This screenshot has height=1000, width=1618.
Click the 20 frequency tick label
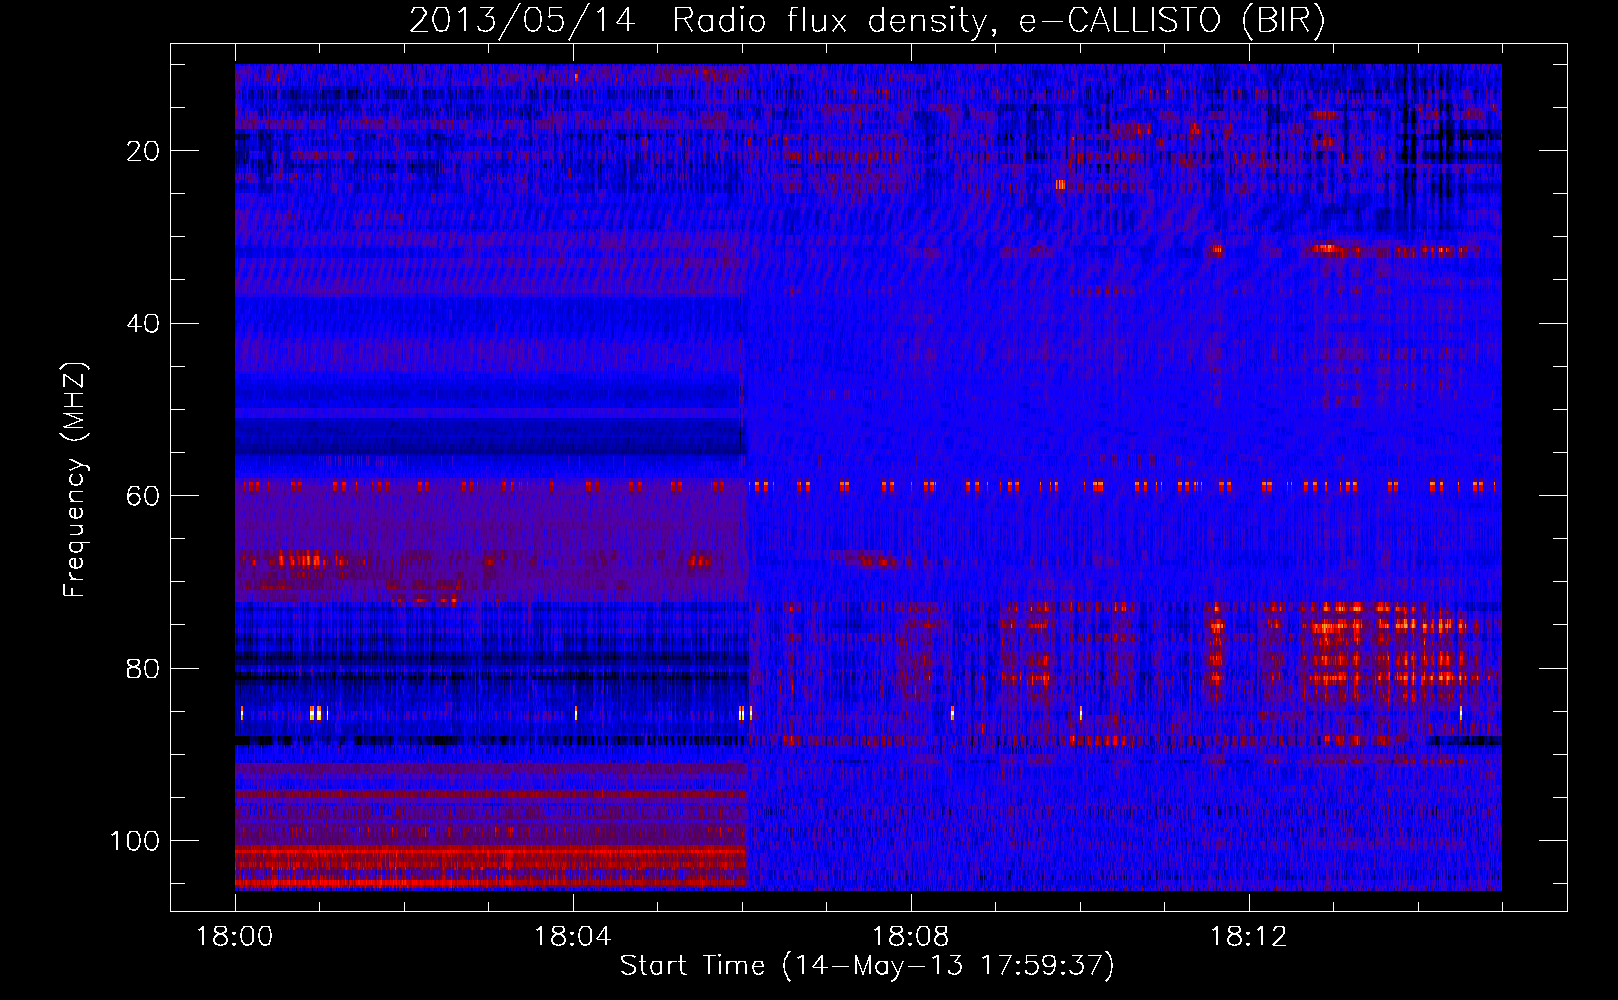143,151
